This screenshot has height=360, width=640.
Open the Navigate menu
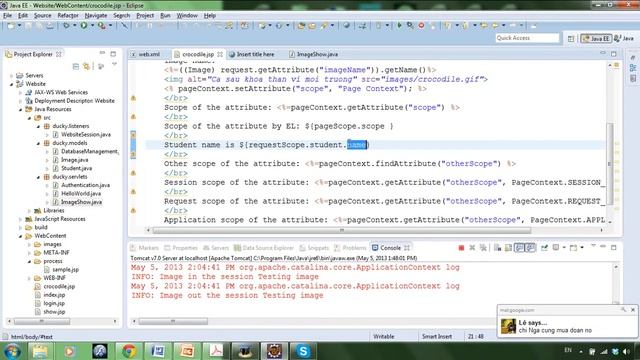coord(96,16)
